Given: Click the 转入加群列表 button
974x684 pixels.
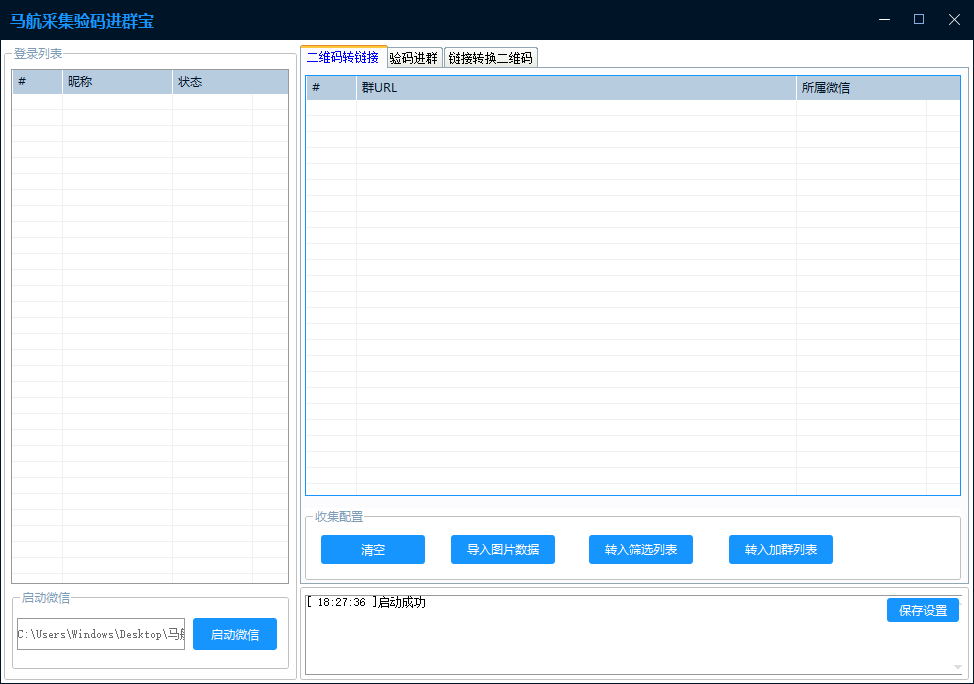Looking at the screenshot, I should [781, 550].
